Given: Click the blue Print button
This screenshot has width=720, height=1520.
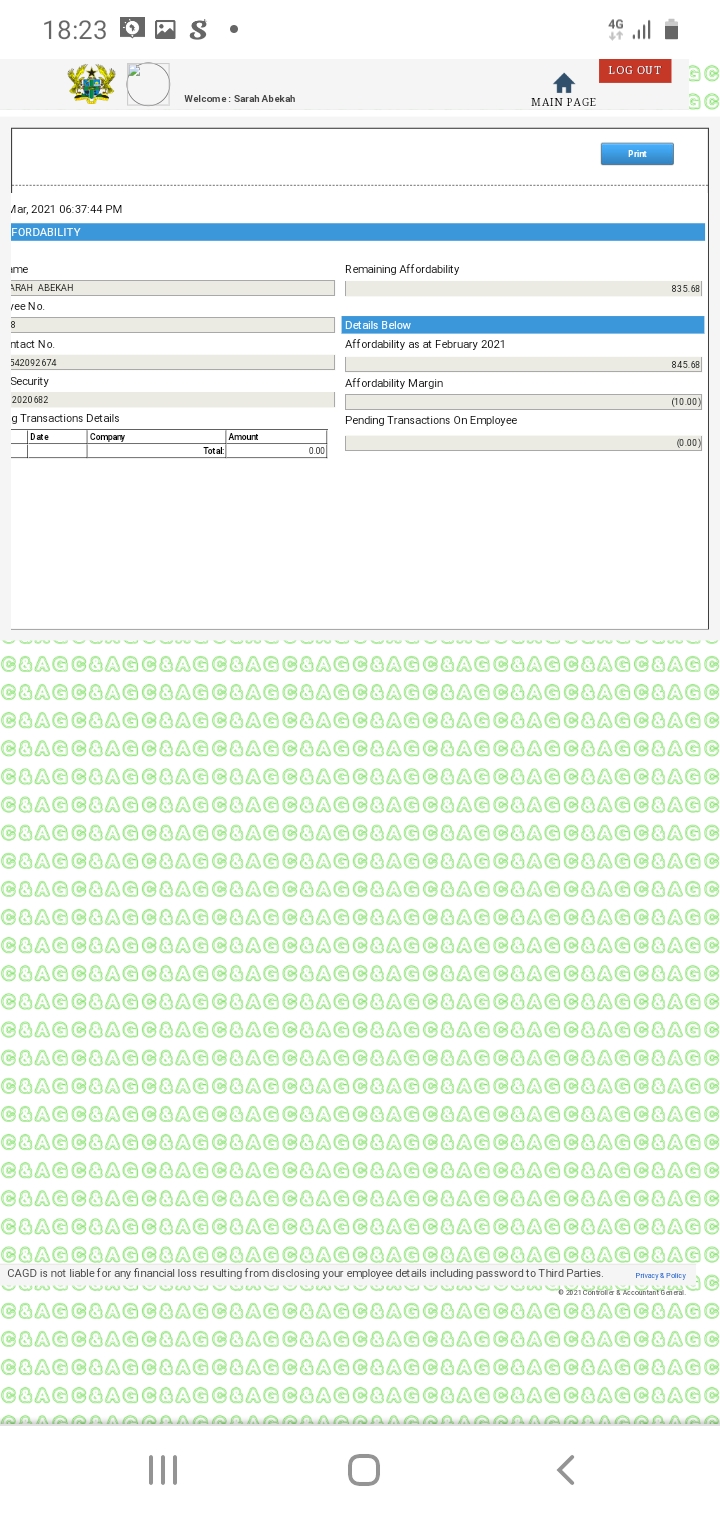Looking at the screenshot, I should point(637,154).
